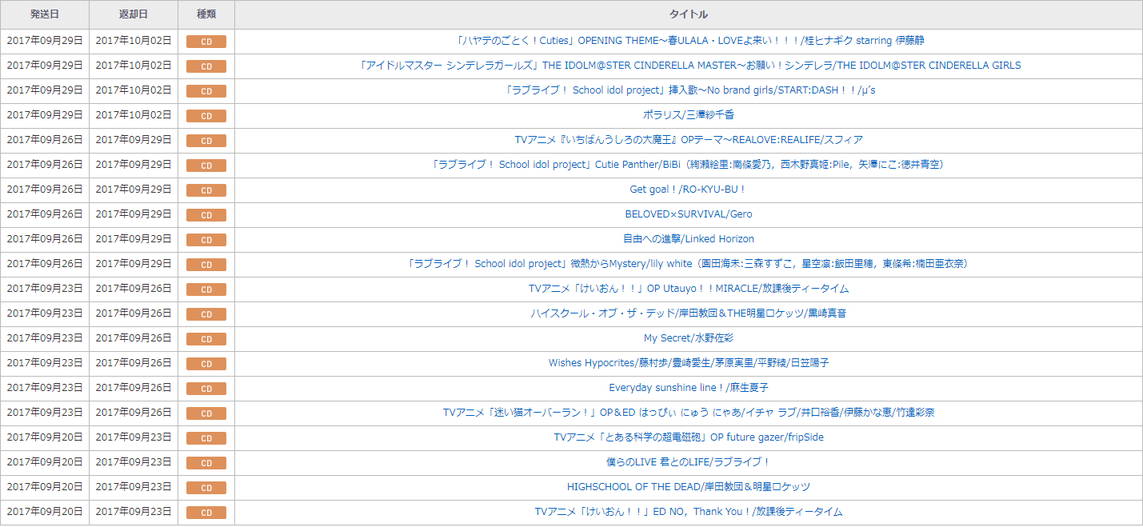Open the 自由への進撃/Linked Horizon link
Image resolution: width=1143 pixels, height=527 pixels.
[x=688, y=239]
